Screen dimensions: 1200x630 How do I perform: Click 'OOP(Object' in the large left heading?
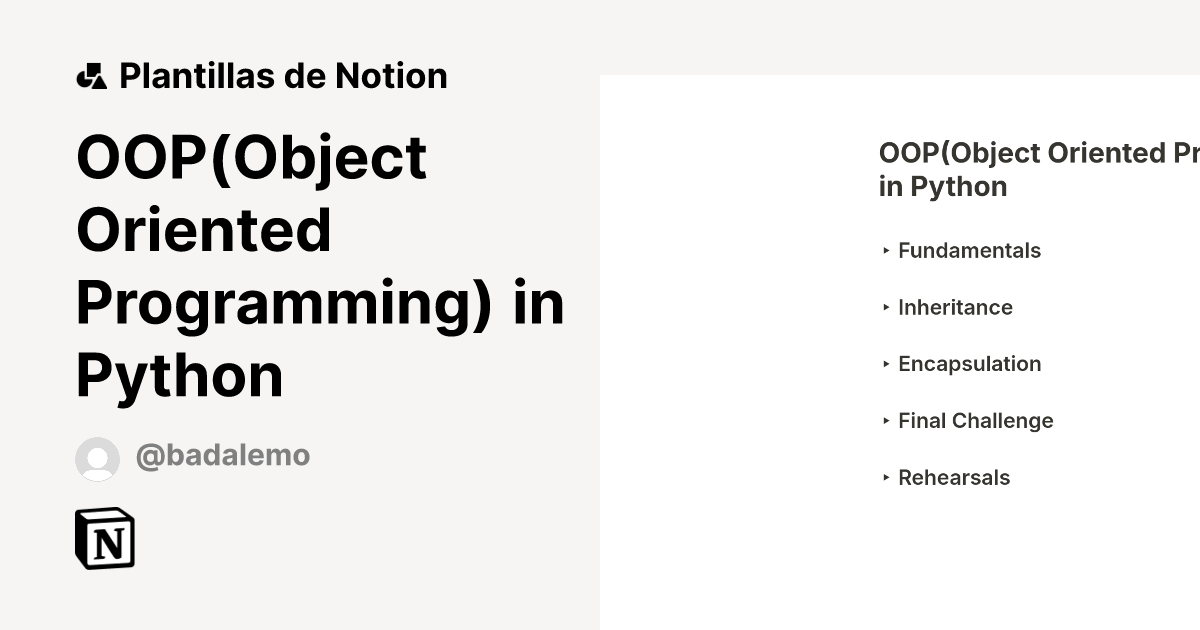point(251,158)
